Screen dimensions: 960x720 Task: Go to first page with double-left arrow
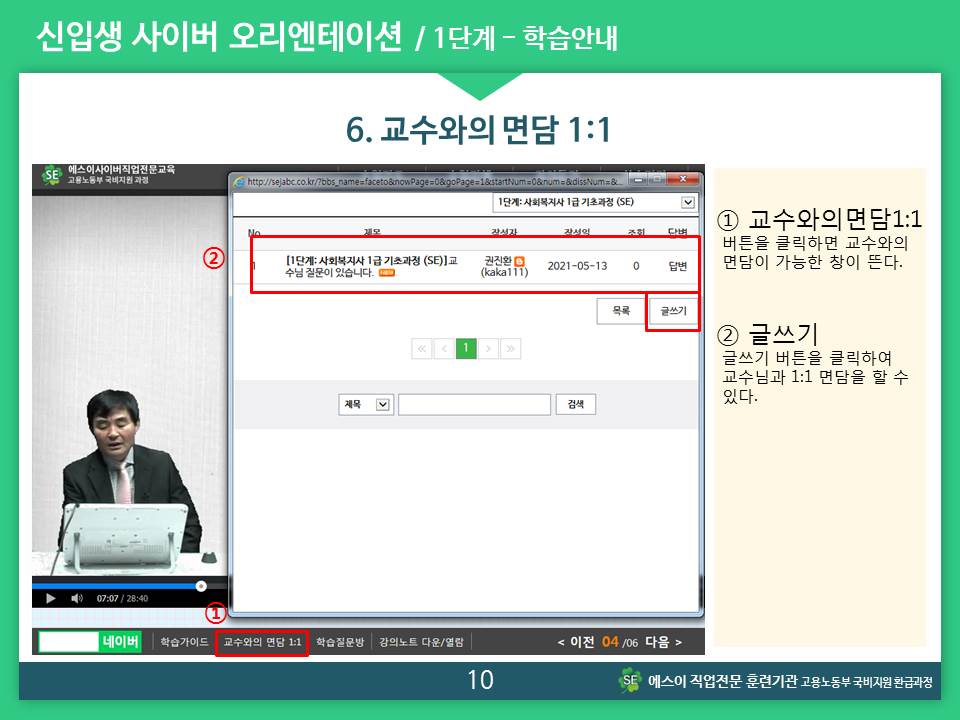click(421, 348)
